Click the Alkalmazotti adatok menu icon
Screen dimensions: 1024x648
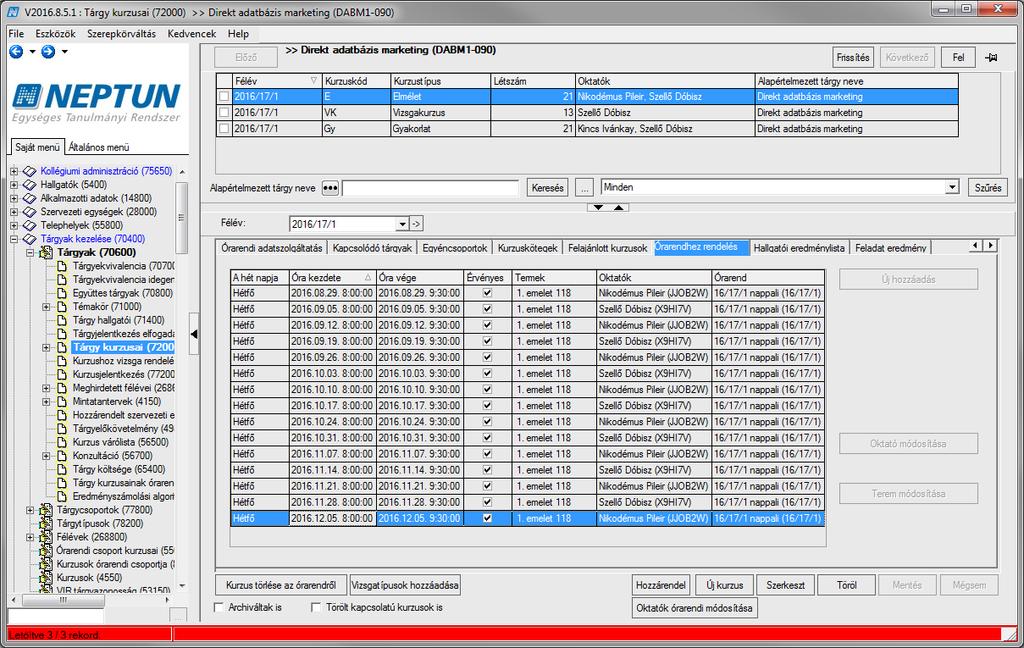click(29, 198)
